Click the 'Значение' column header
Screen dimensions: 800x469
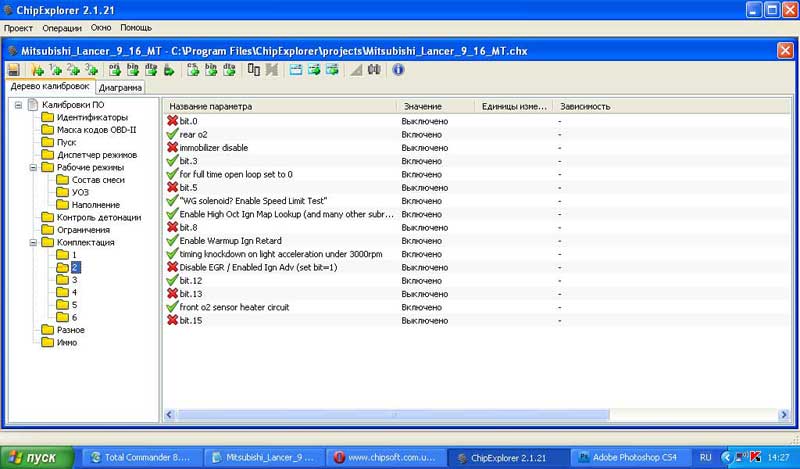(x=422, y=106)
